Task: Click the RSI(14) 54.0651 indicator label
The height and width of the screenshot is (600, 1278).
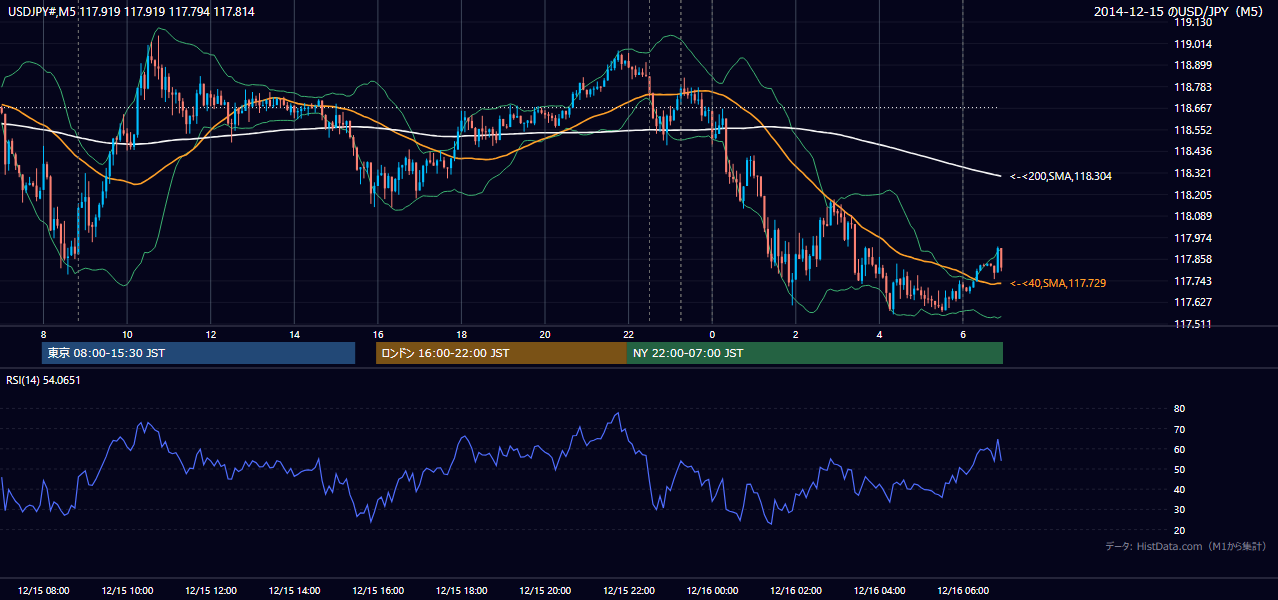Action: pos(43,380)
